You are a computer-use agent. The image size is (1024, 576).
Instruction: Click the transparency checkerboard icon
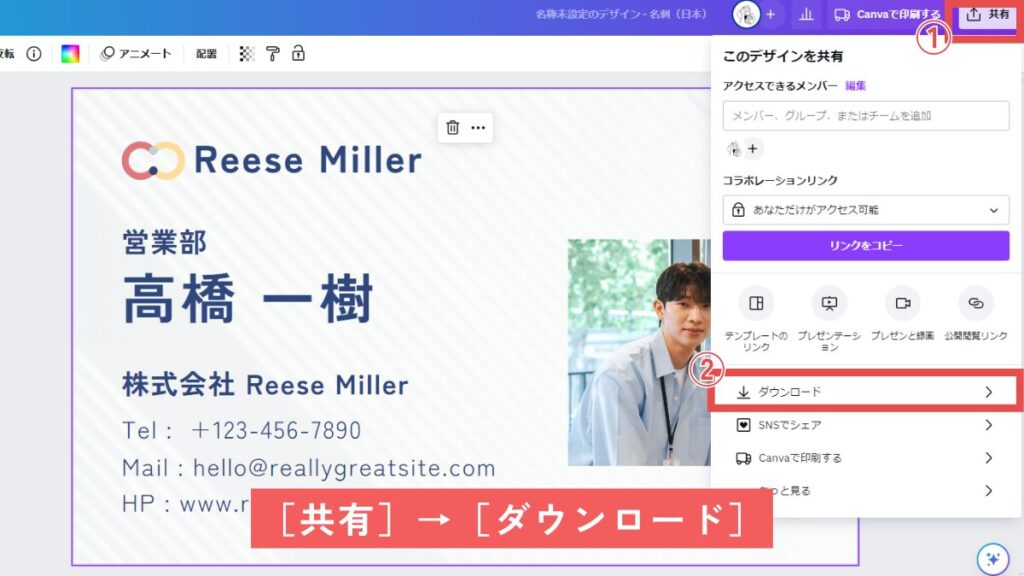coord(247,54)
